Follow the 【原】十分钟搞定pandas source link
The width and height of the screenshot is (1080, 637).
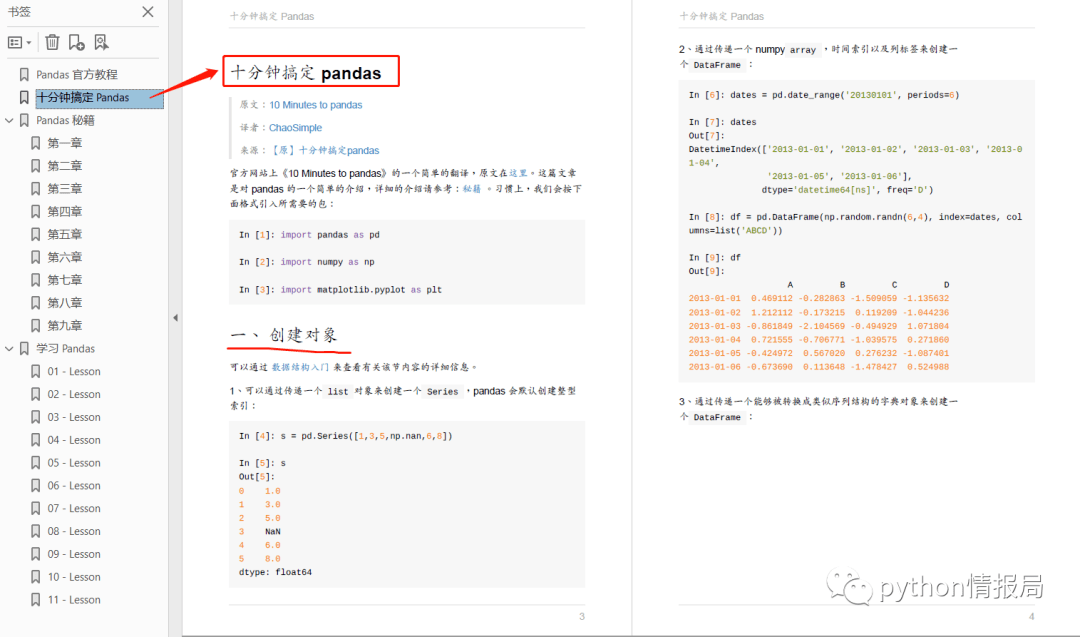324,150
